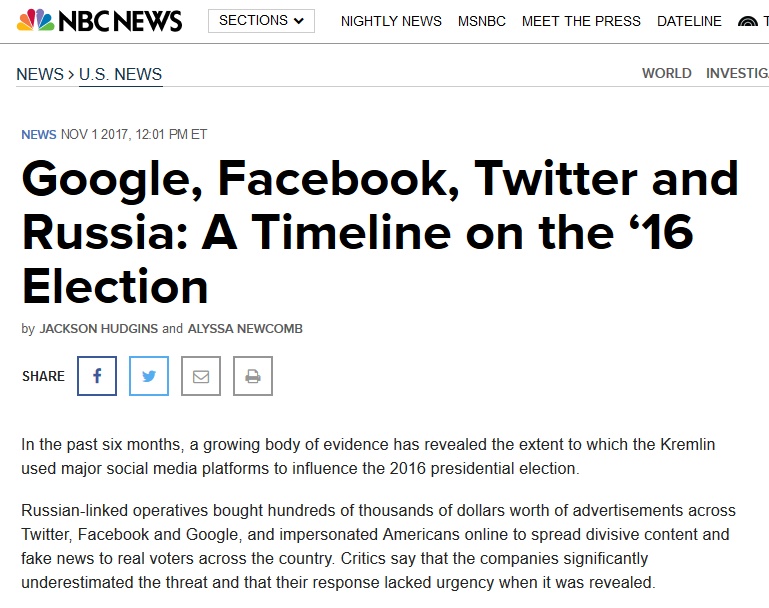Share article on Facebook
The height and width of the screenshot is (608, 769).
(97, 376)
